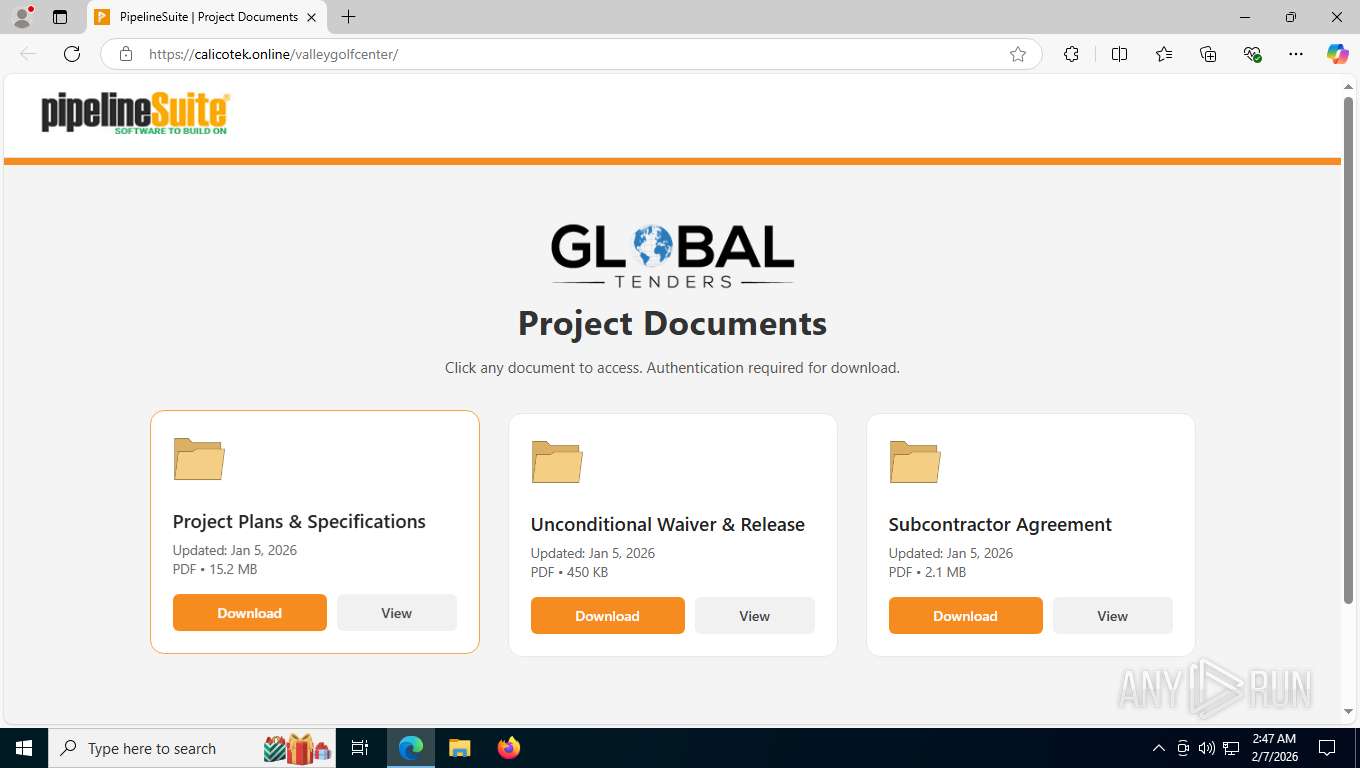Screen dimensions: 1360x768
Task: Click the back navigation arrow
Action: click(x=28, y=54)
